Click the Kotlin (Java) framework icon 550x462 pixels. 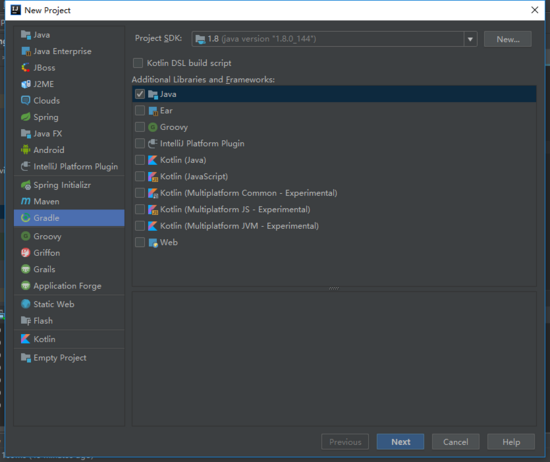click(153, 160)
